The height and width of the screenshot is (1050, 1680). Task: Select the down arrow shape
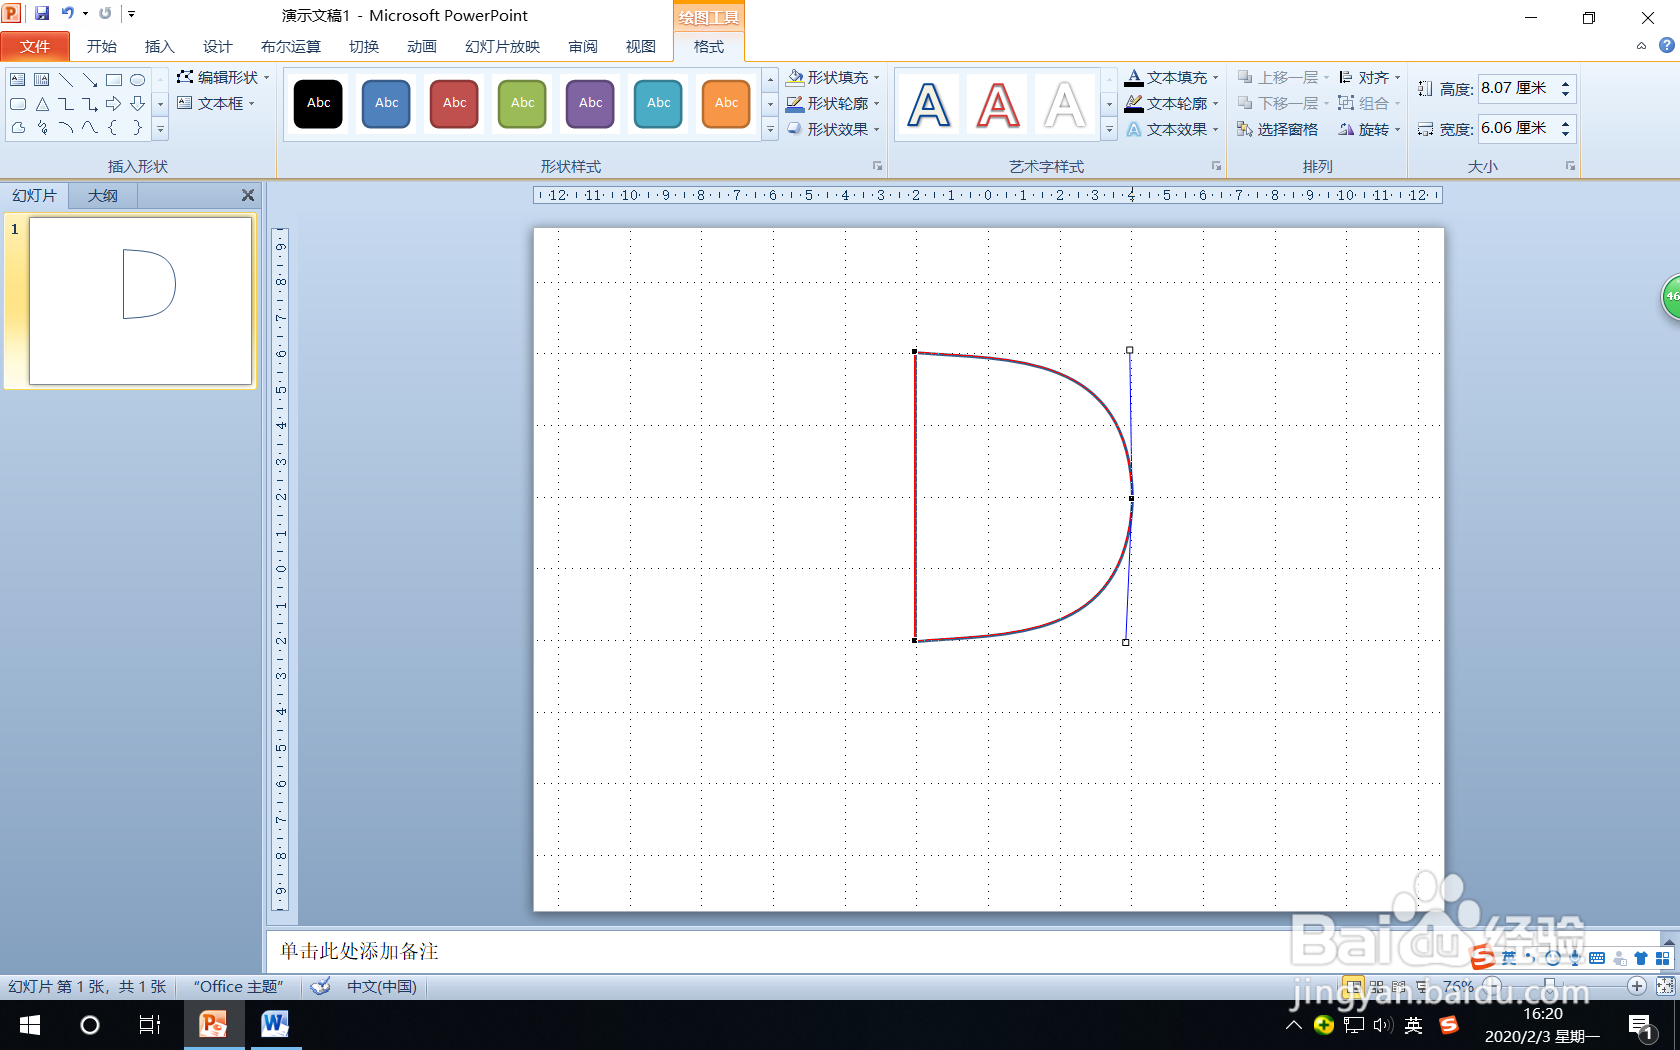pyautogui.click(x=138, y=104)
